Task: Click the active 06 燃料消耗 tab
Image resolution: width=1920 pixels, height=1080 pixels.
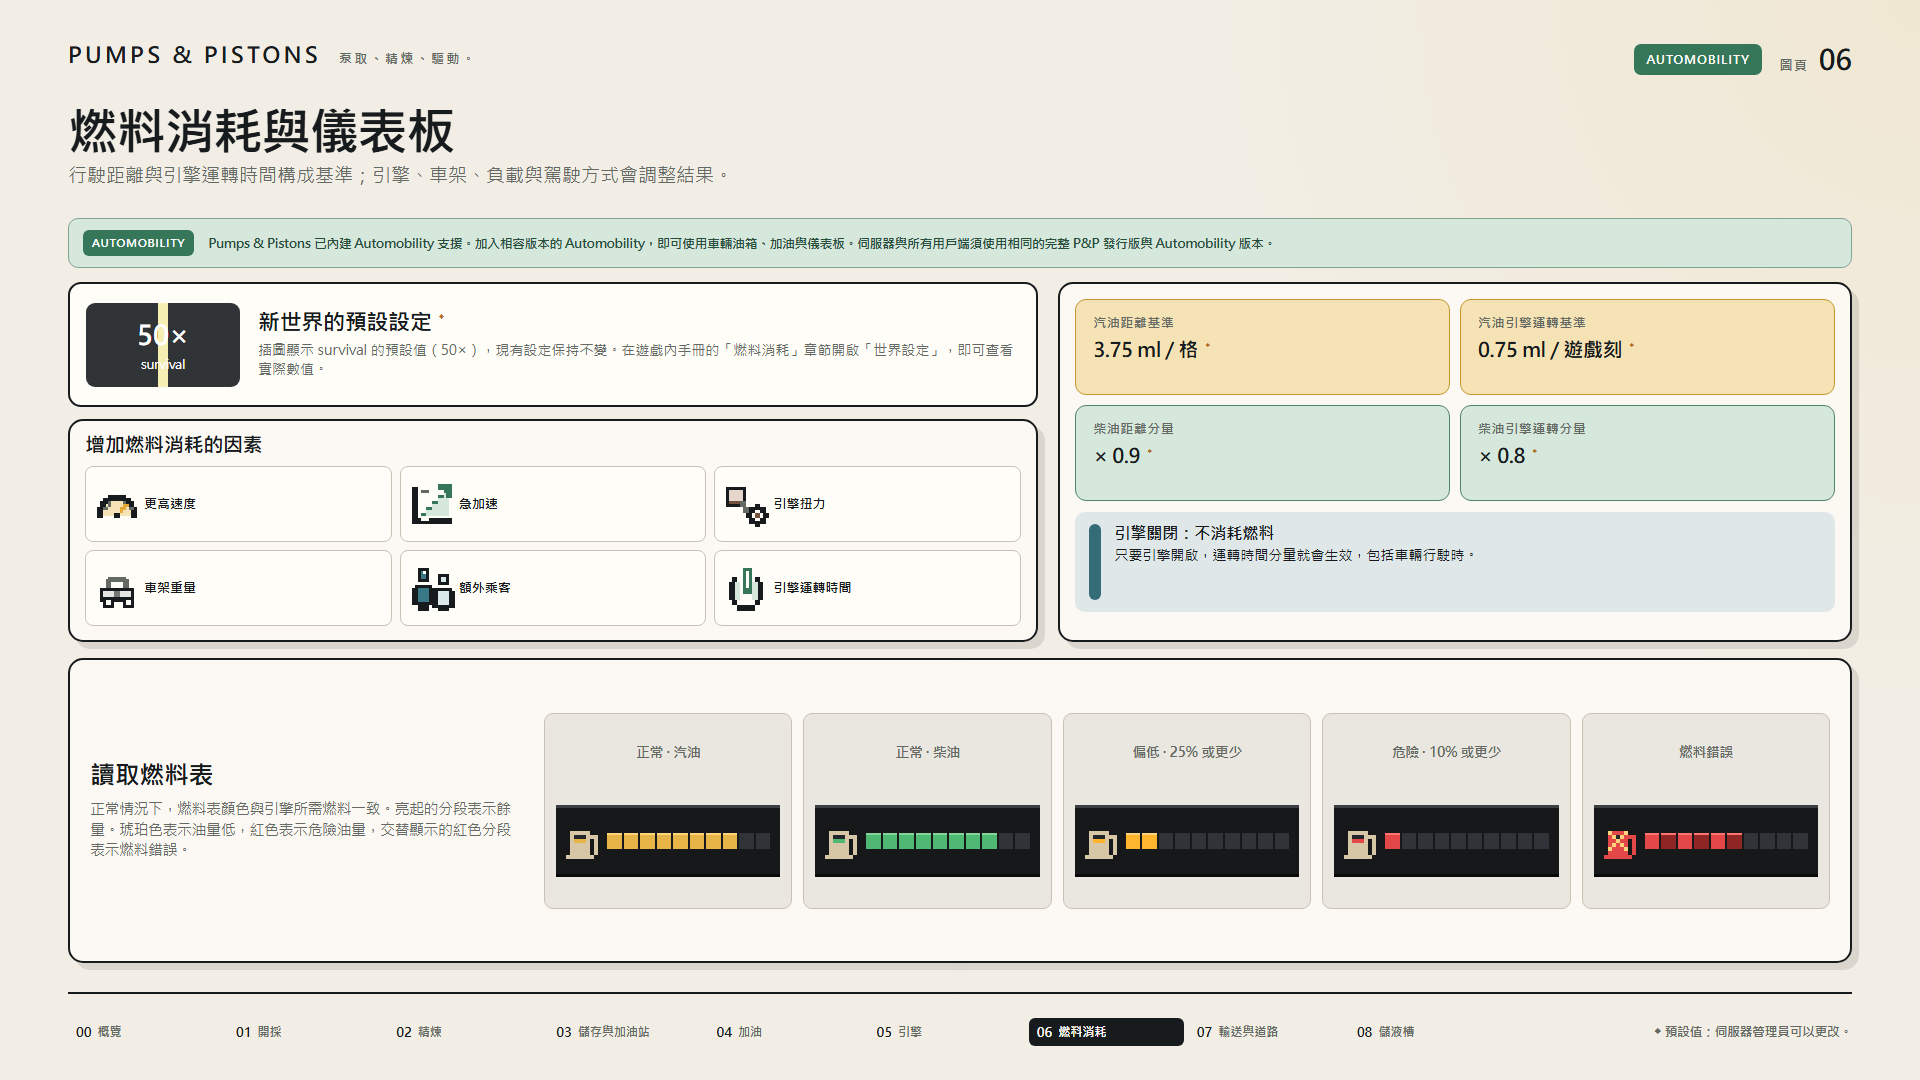Action: click(x=1106, y=1032)
